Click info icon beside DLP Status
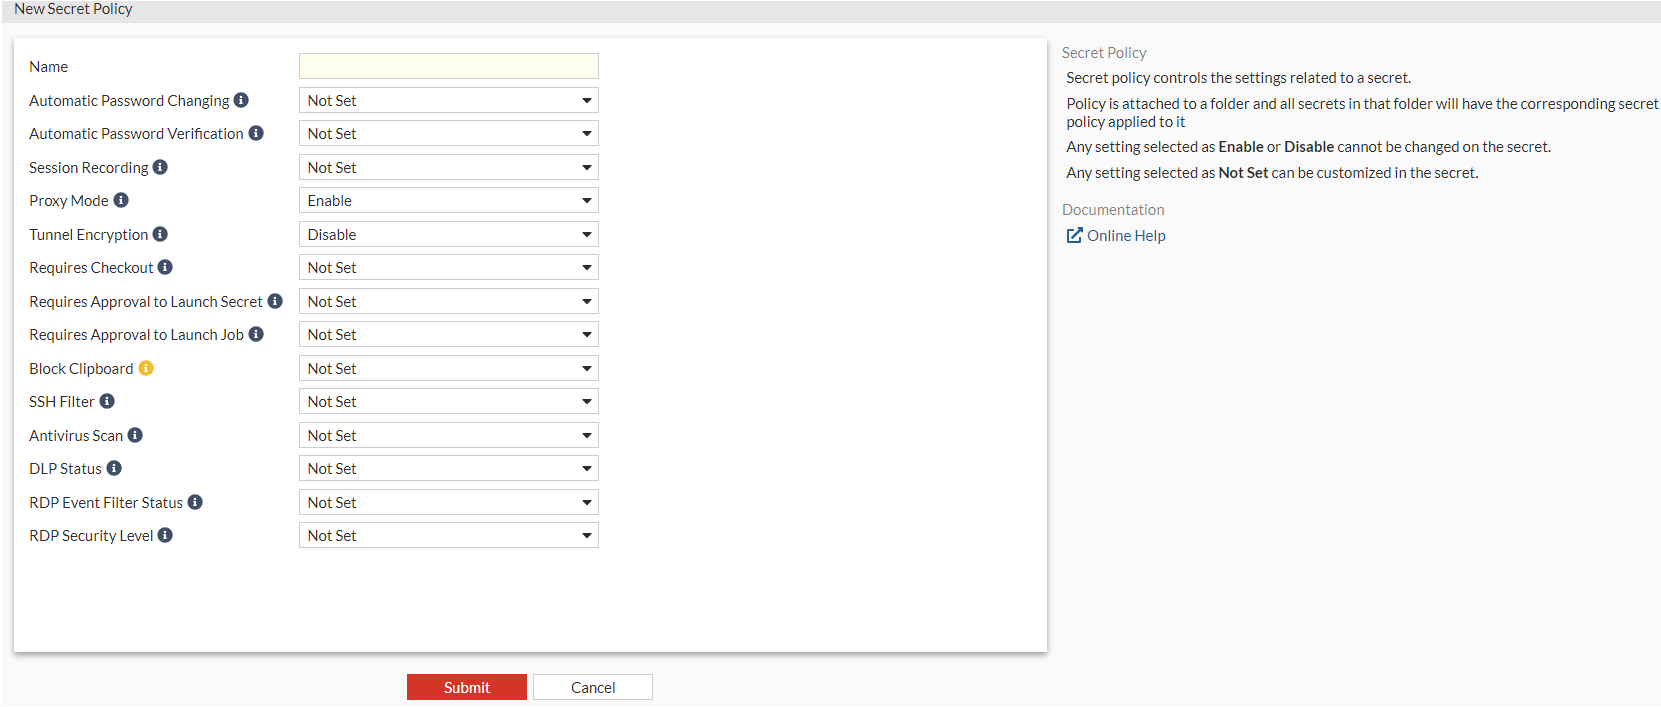This screenshot has height=707, width=1661. [114, 468]
